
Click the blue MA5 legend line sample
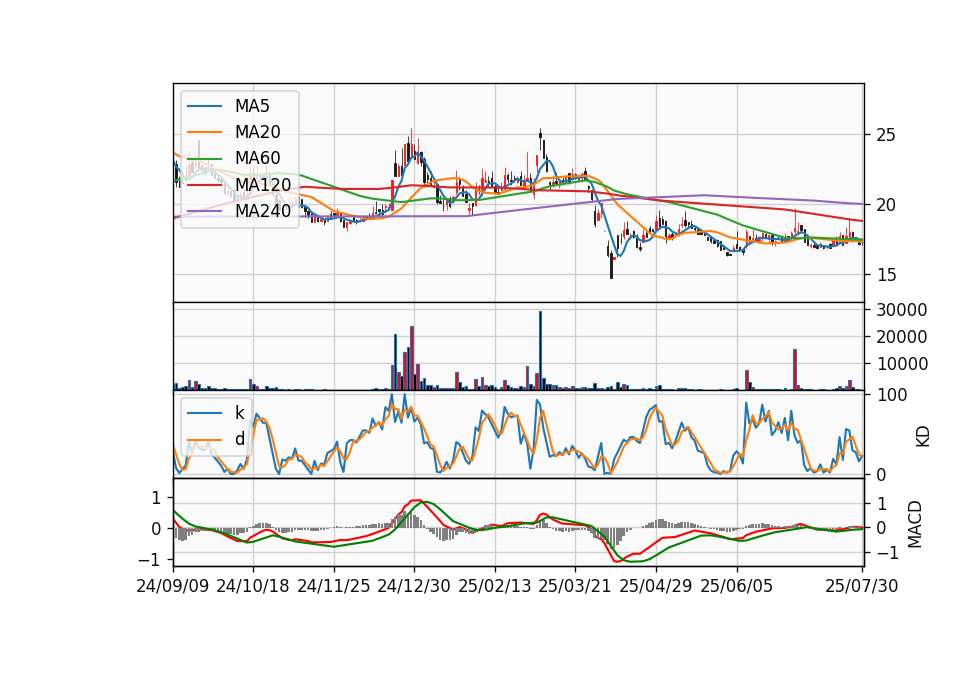[x=204, y=106]
